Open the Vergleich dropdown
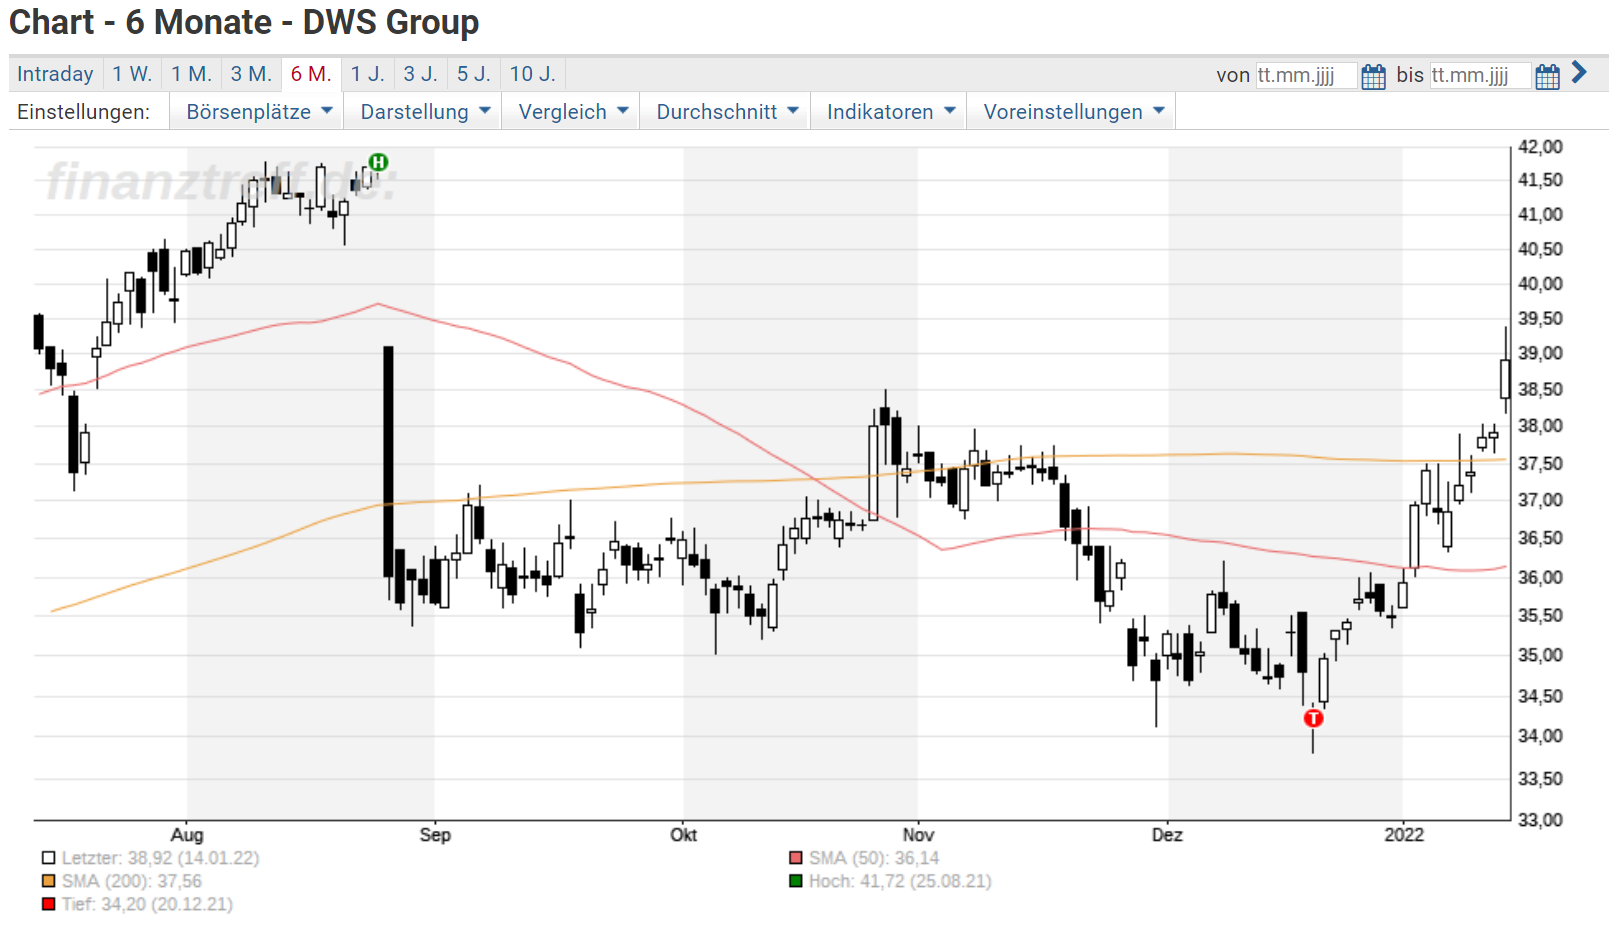1620x930 pixels. 573,112
